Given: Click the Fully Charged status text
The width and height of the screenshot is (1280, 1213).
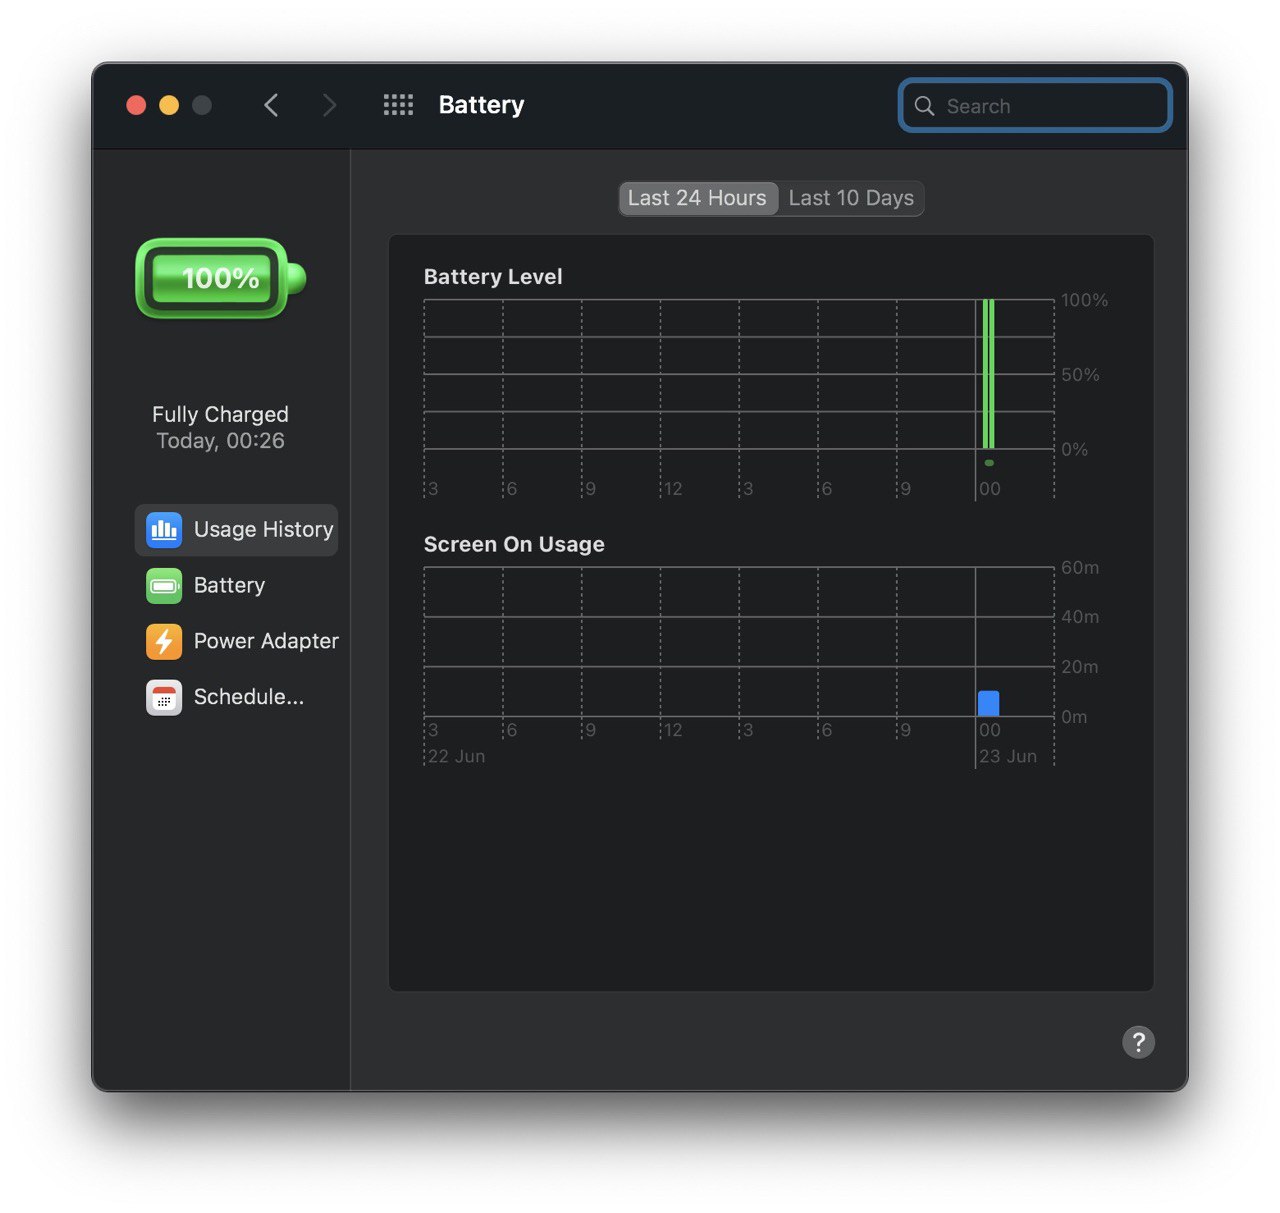Looking at the screenshot, I should tap(220, 414).
